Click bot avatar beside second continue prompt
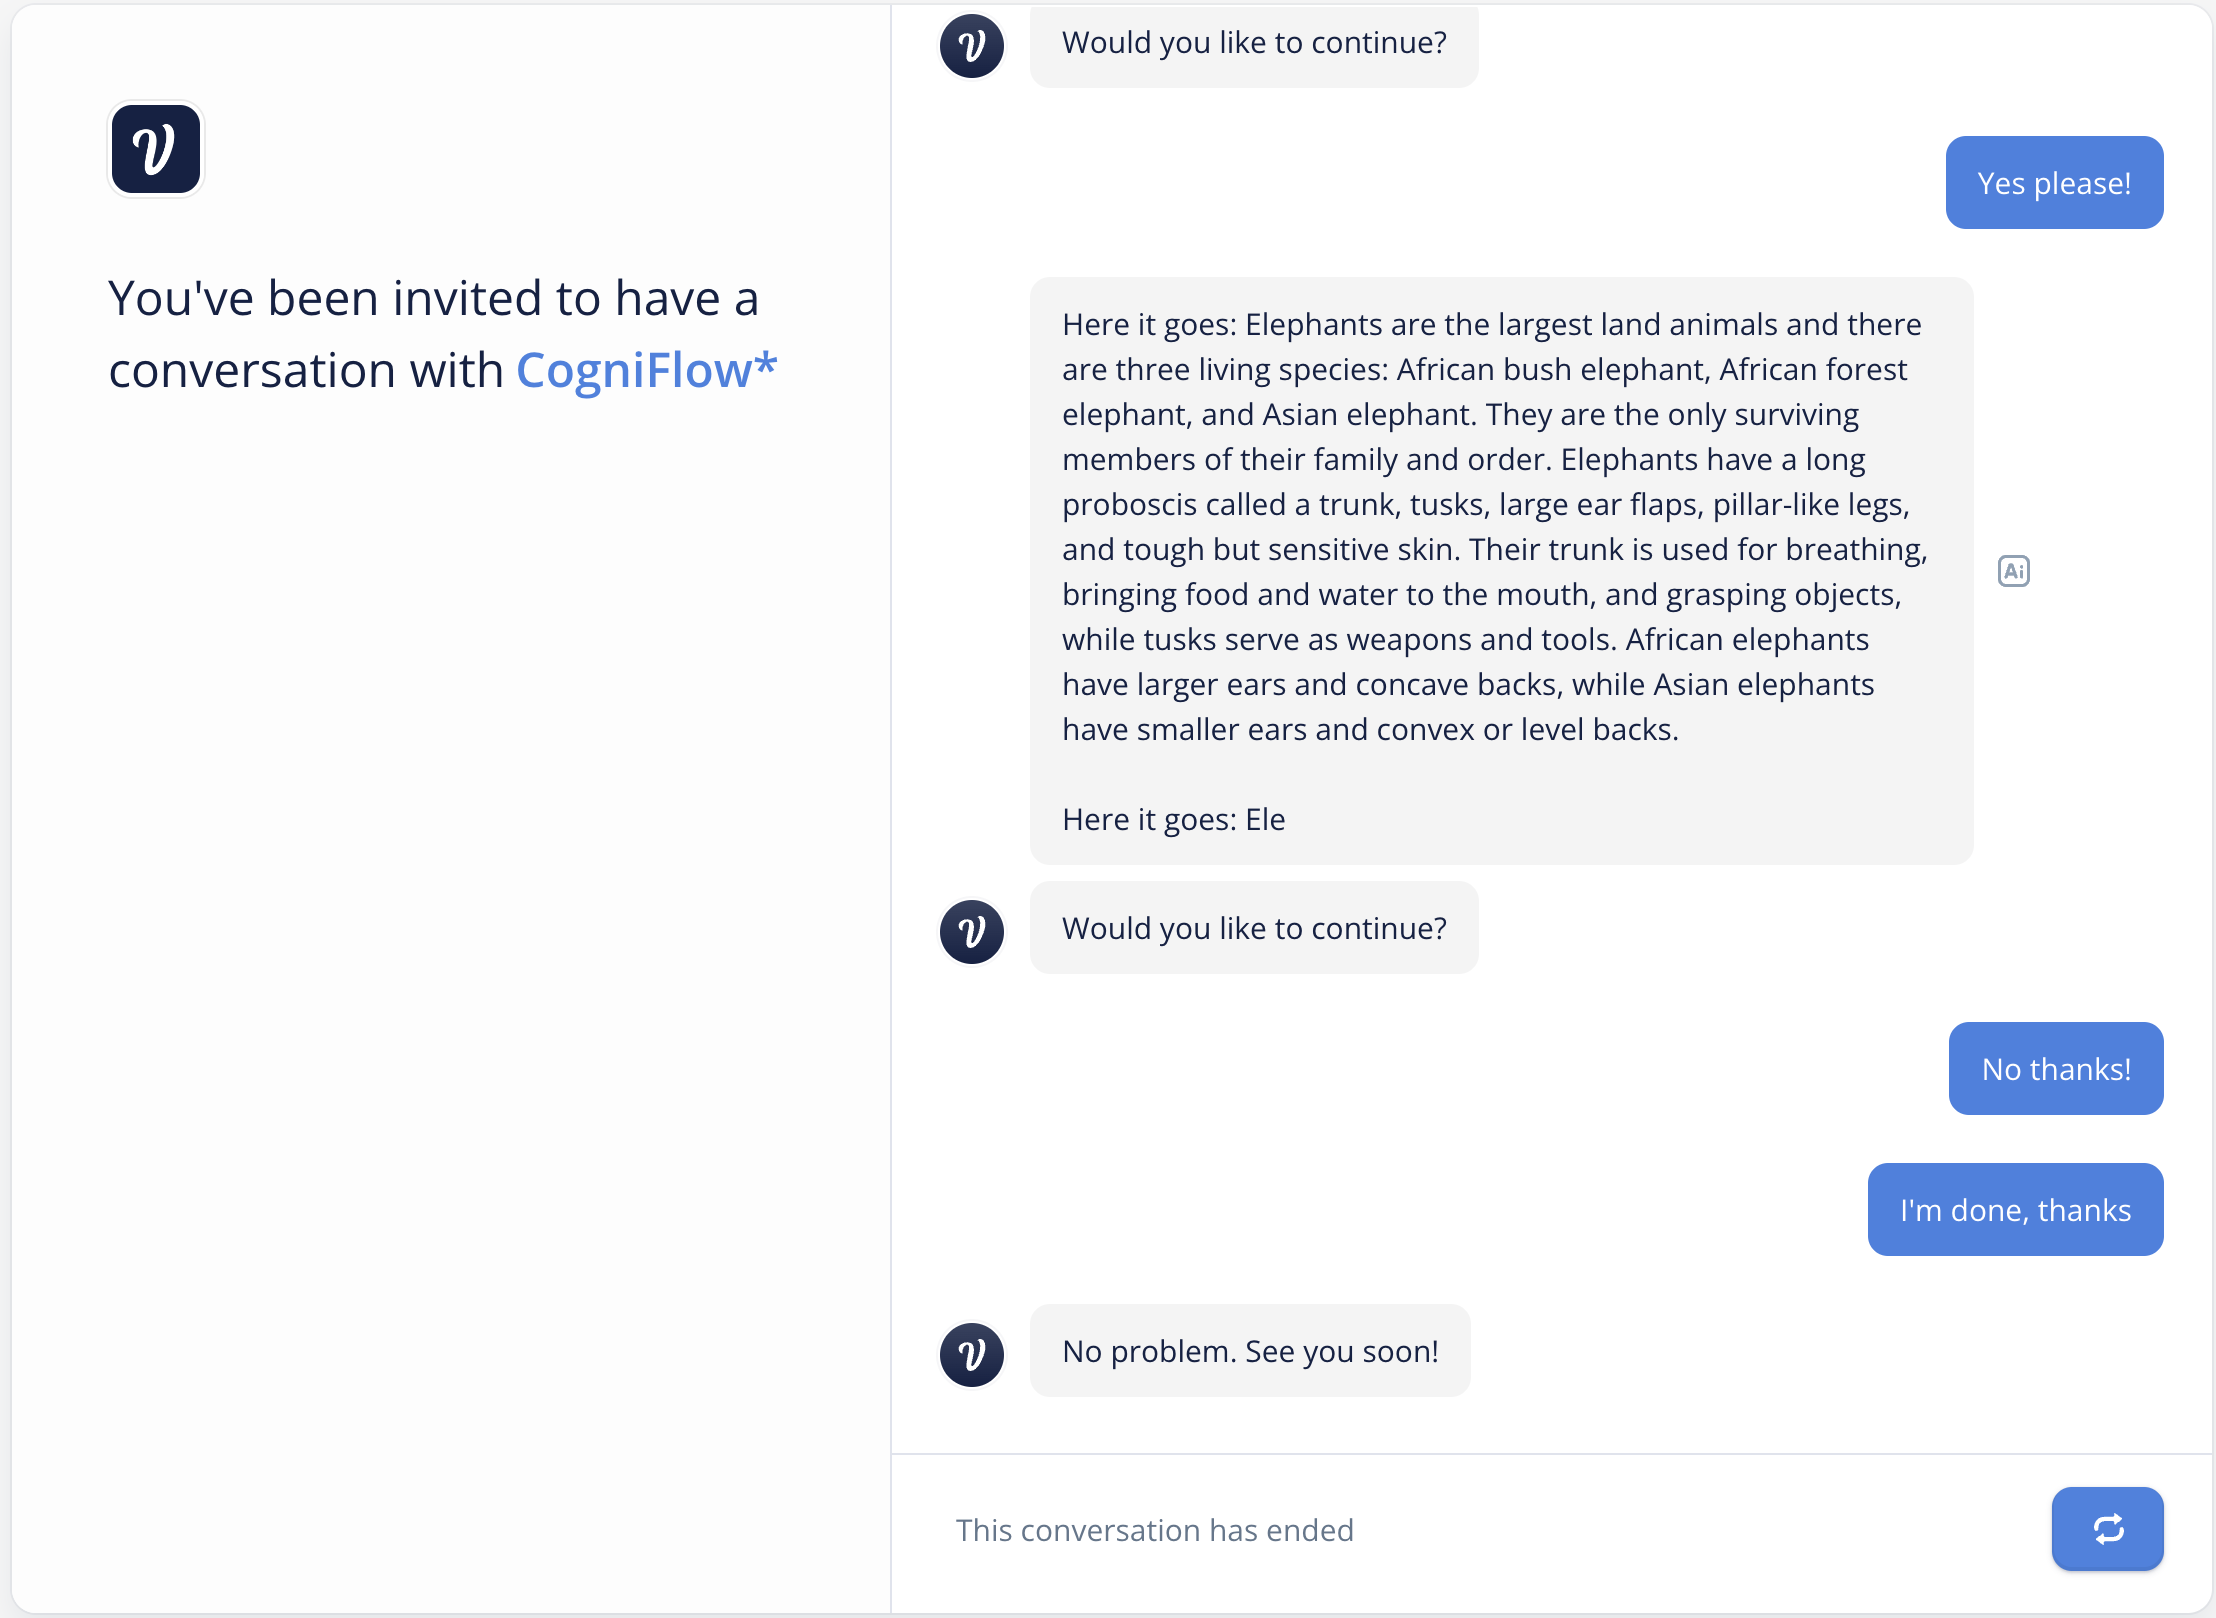Viewport: 2216px width, 1618px height. click(x=971, y=932)
